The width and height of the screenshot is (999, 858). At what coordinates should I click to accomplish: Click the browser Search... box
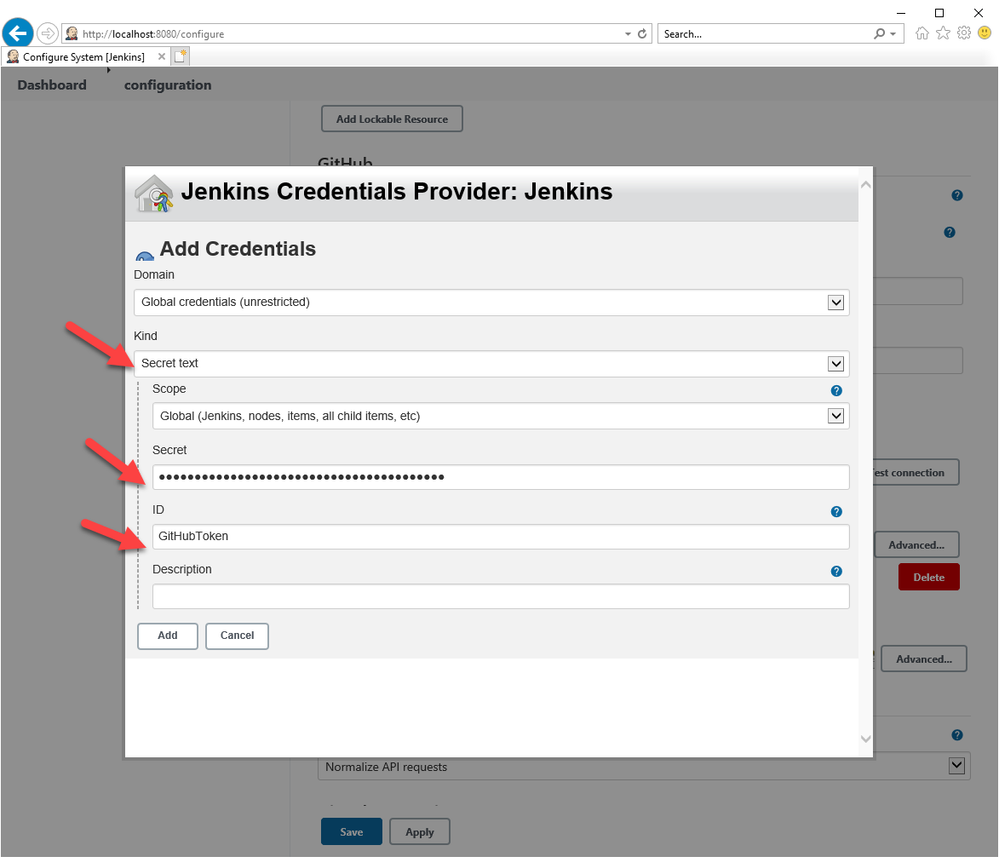coord(765,34)
